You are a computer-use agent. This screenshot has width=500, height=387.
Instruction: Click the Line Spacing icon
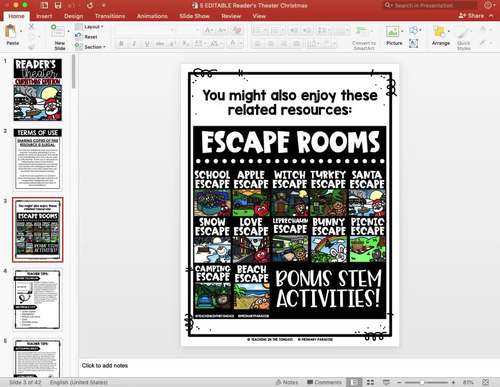point(323,30)
